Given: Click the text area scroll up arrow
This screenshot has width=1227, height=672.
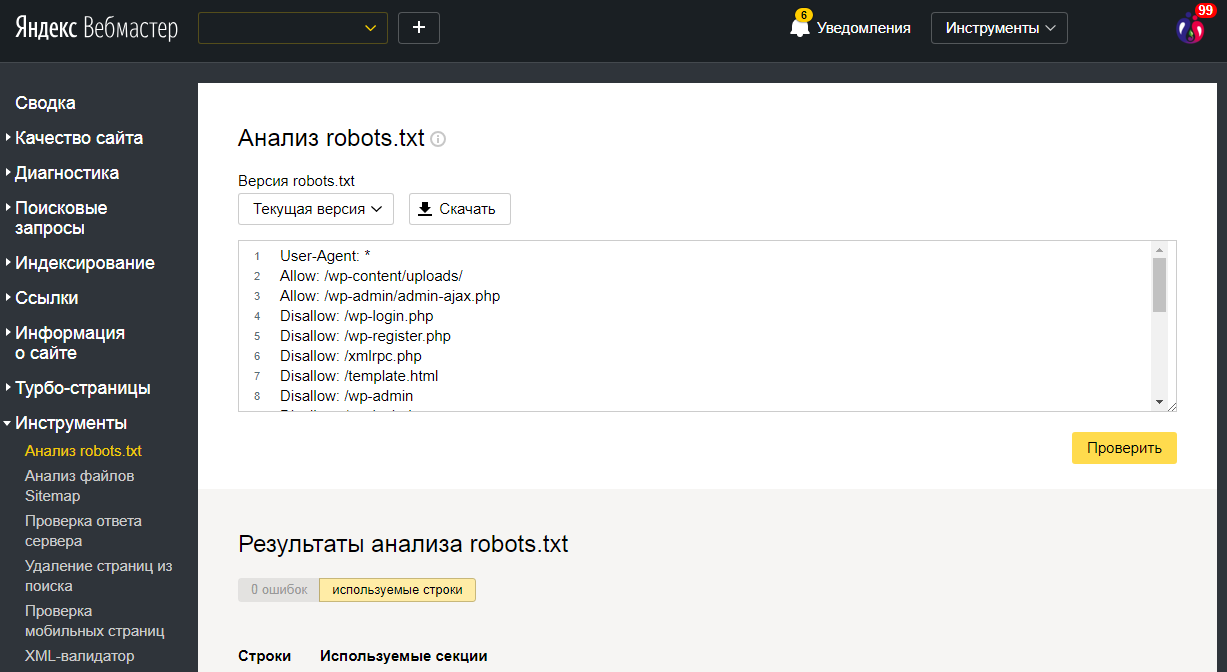Looking at the screenshot, I should coord(1160,249).
